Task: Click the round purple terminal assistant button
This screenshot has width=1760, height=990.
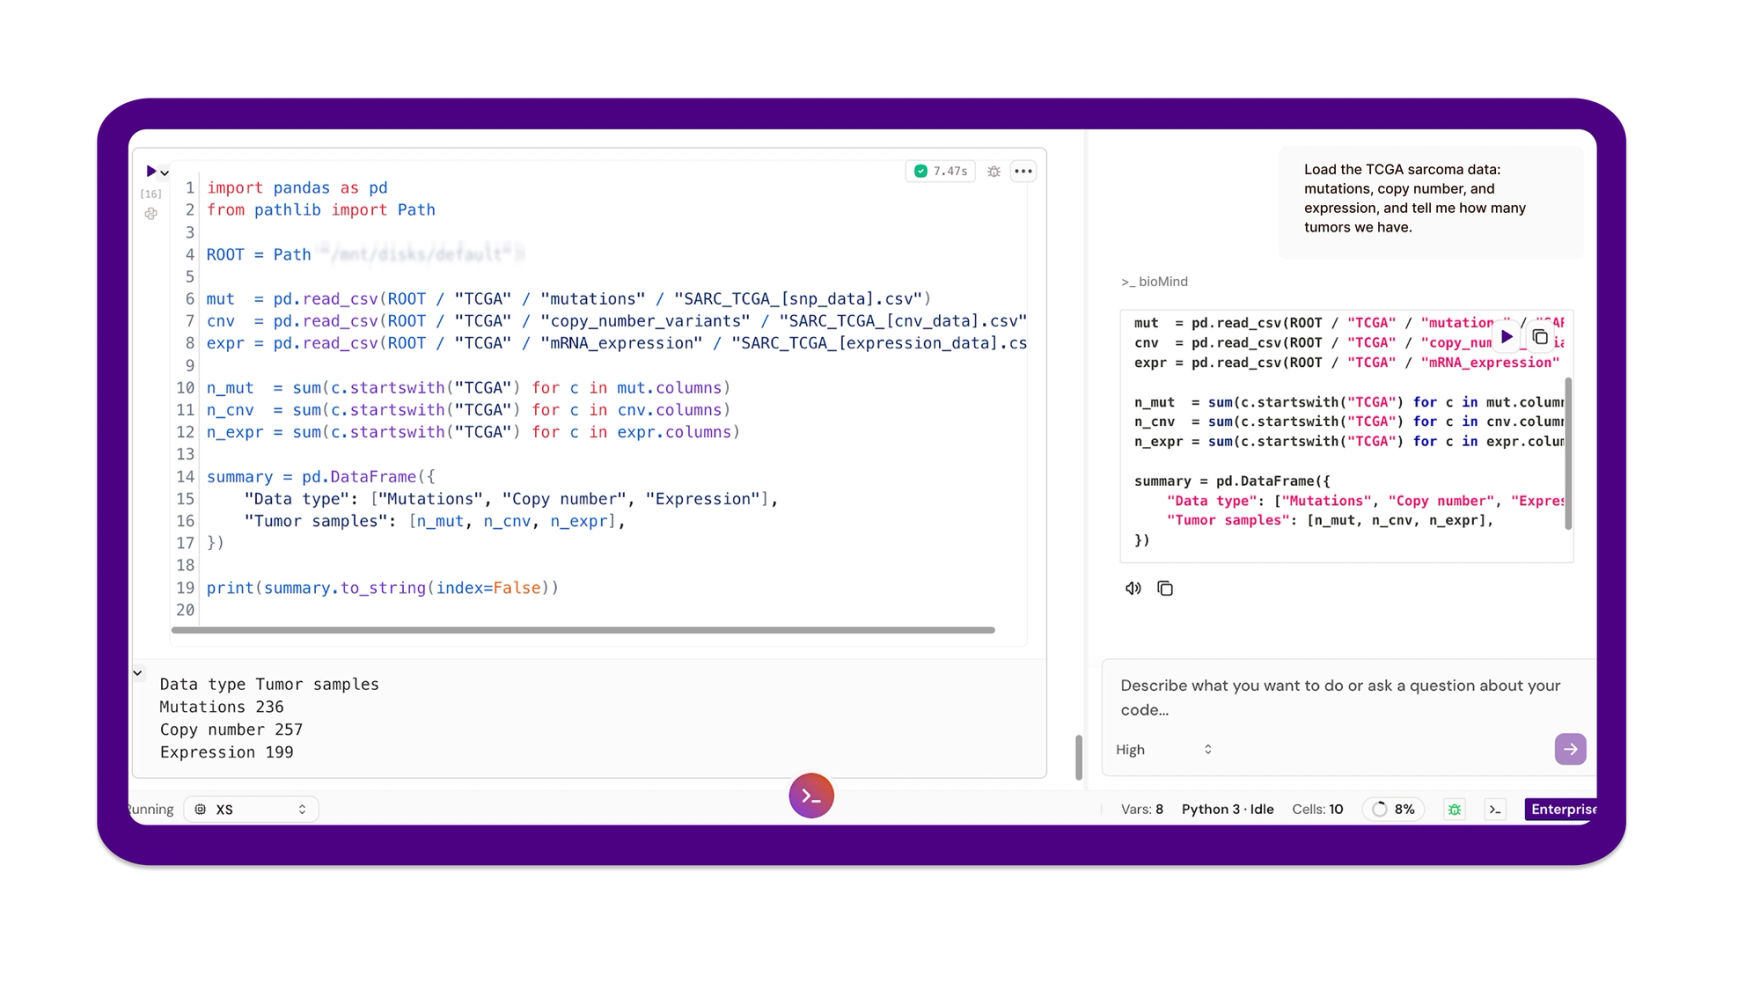Action: [811, 796]
